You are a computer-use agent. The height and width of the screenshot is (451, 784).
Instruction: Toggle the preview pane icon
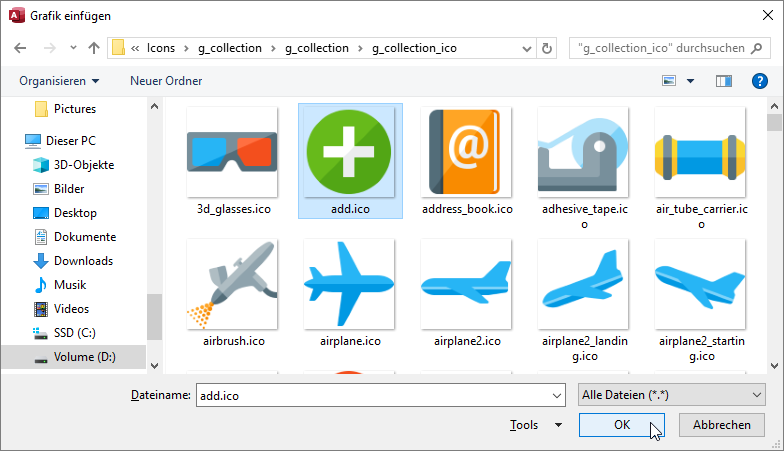(x=724, y=80)
